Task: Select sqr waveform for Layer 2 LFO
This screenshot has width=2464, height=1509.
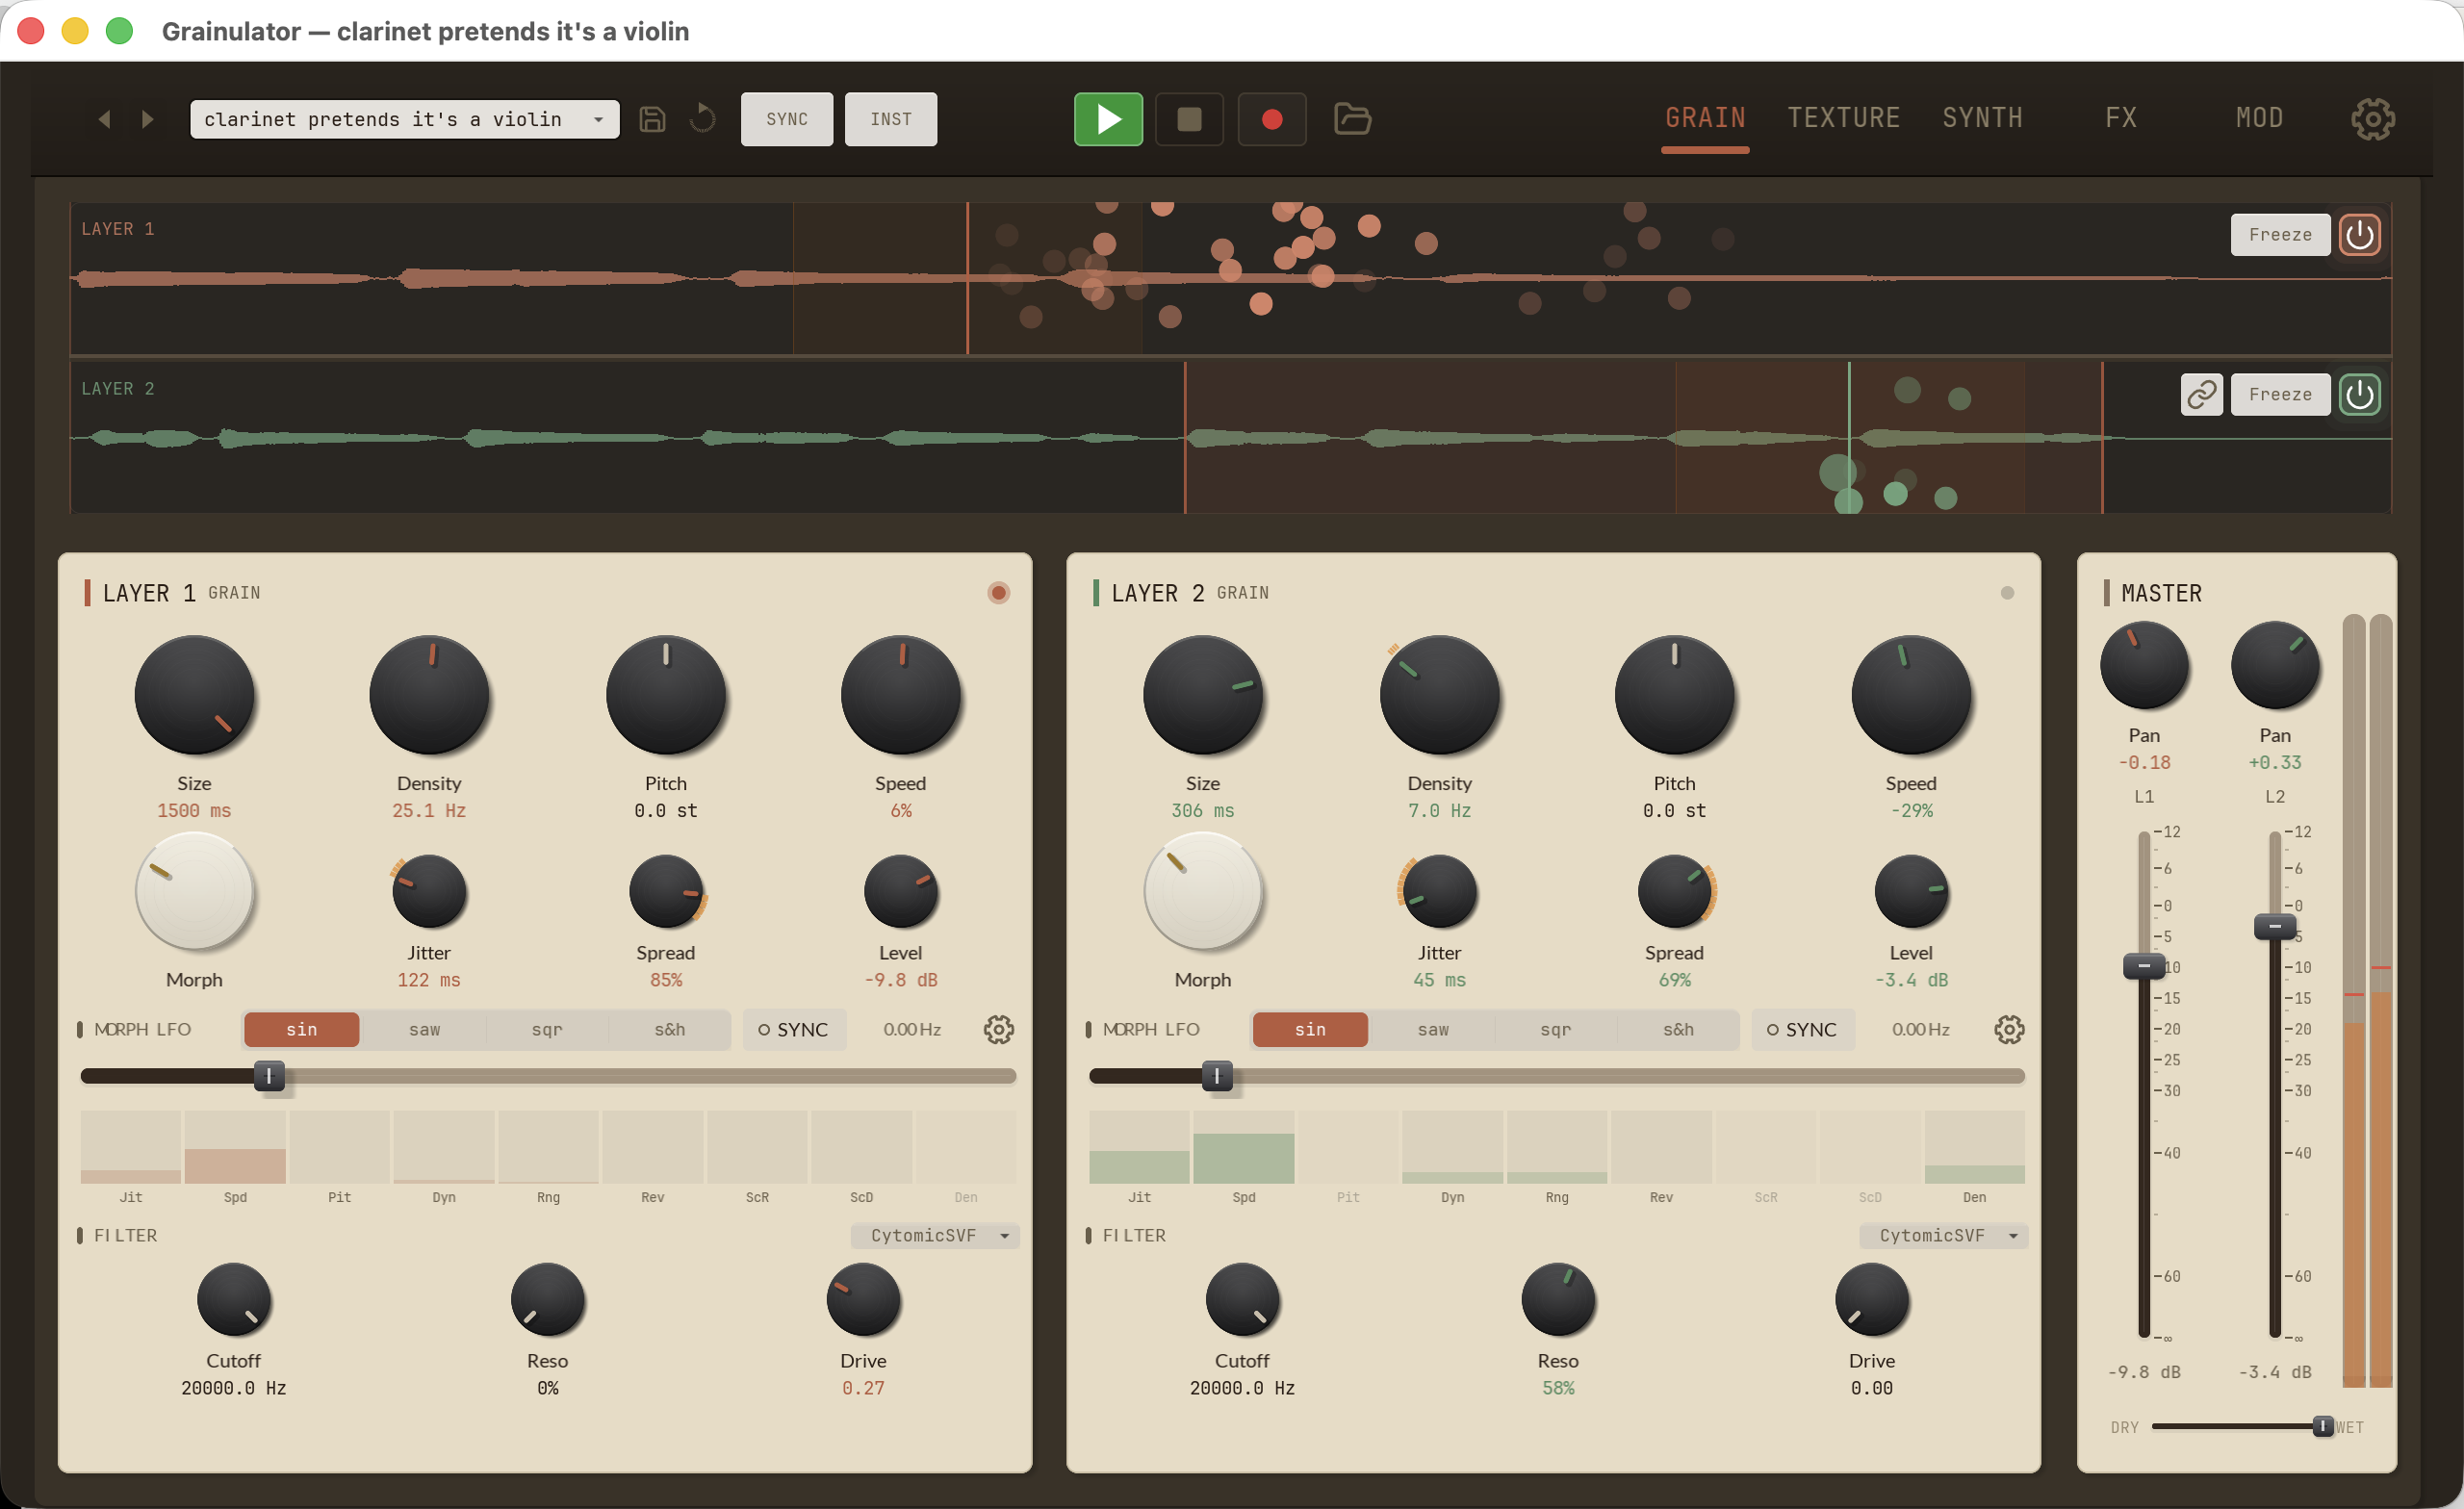Action: point(1556,1029)
